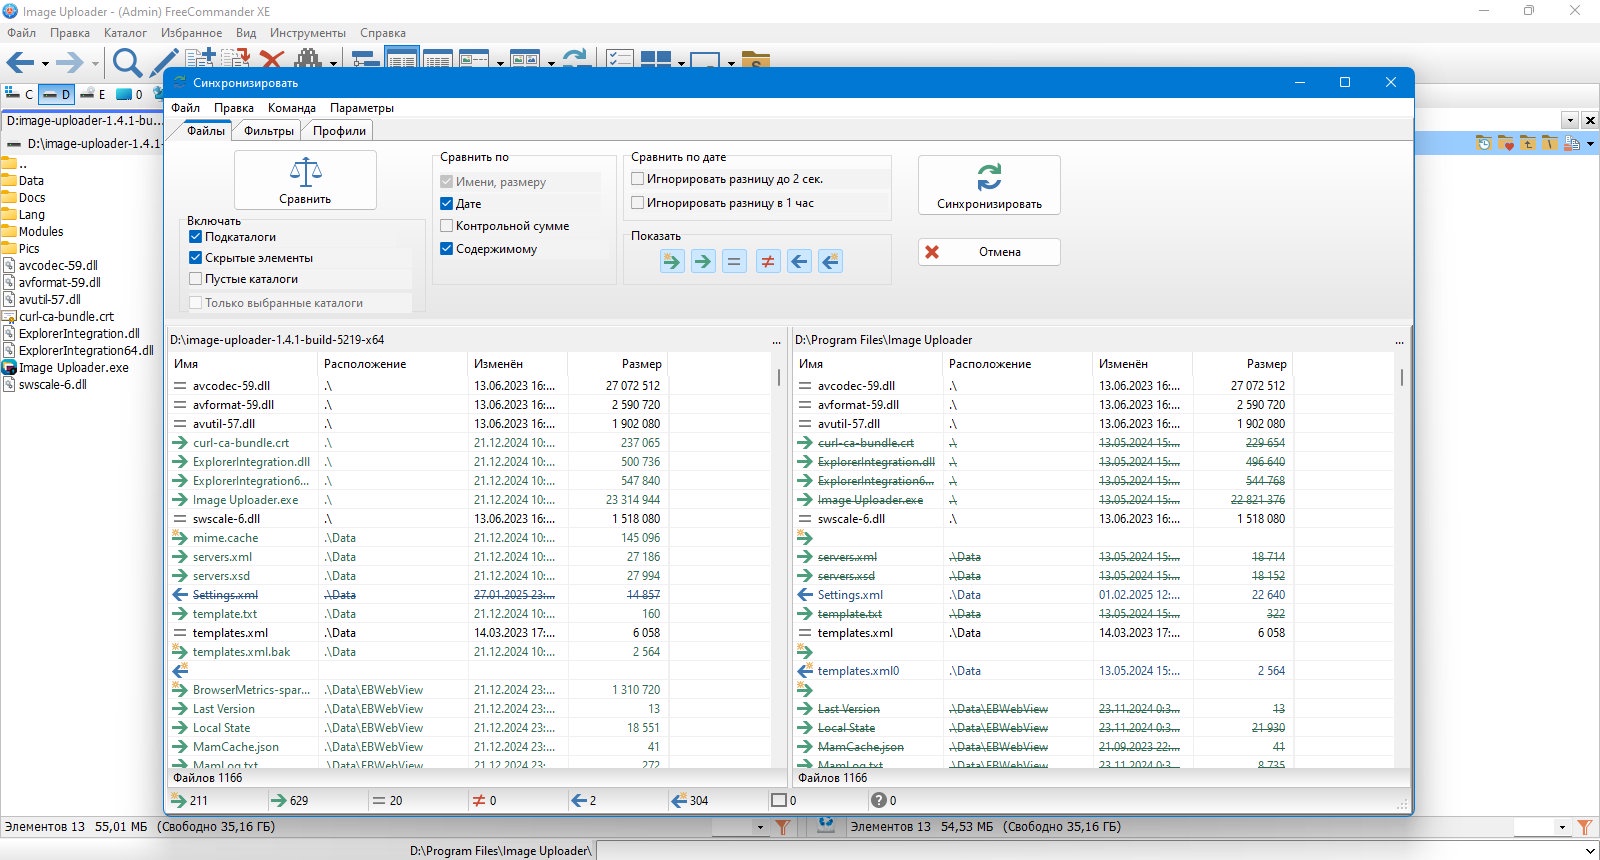This screenshot has height=860, width=1600.
Task: Open the right folder path ellipsis button
Action: tap(1399, 341)
